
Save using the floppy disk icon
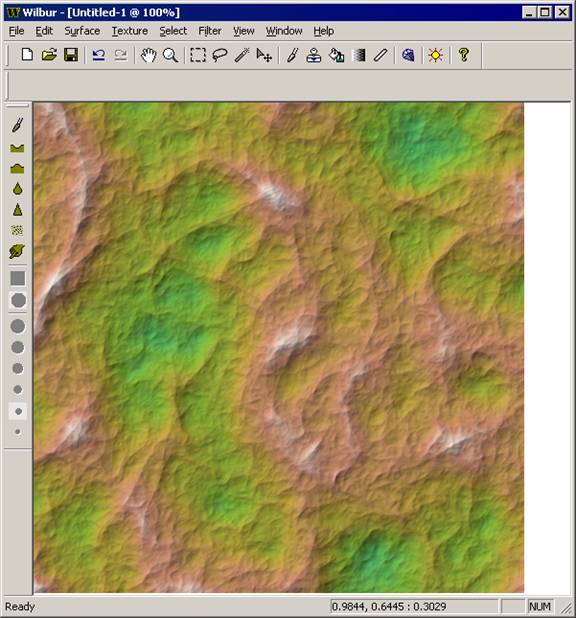(x=71, y=55)
